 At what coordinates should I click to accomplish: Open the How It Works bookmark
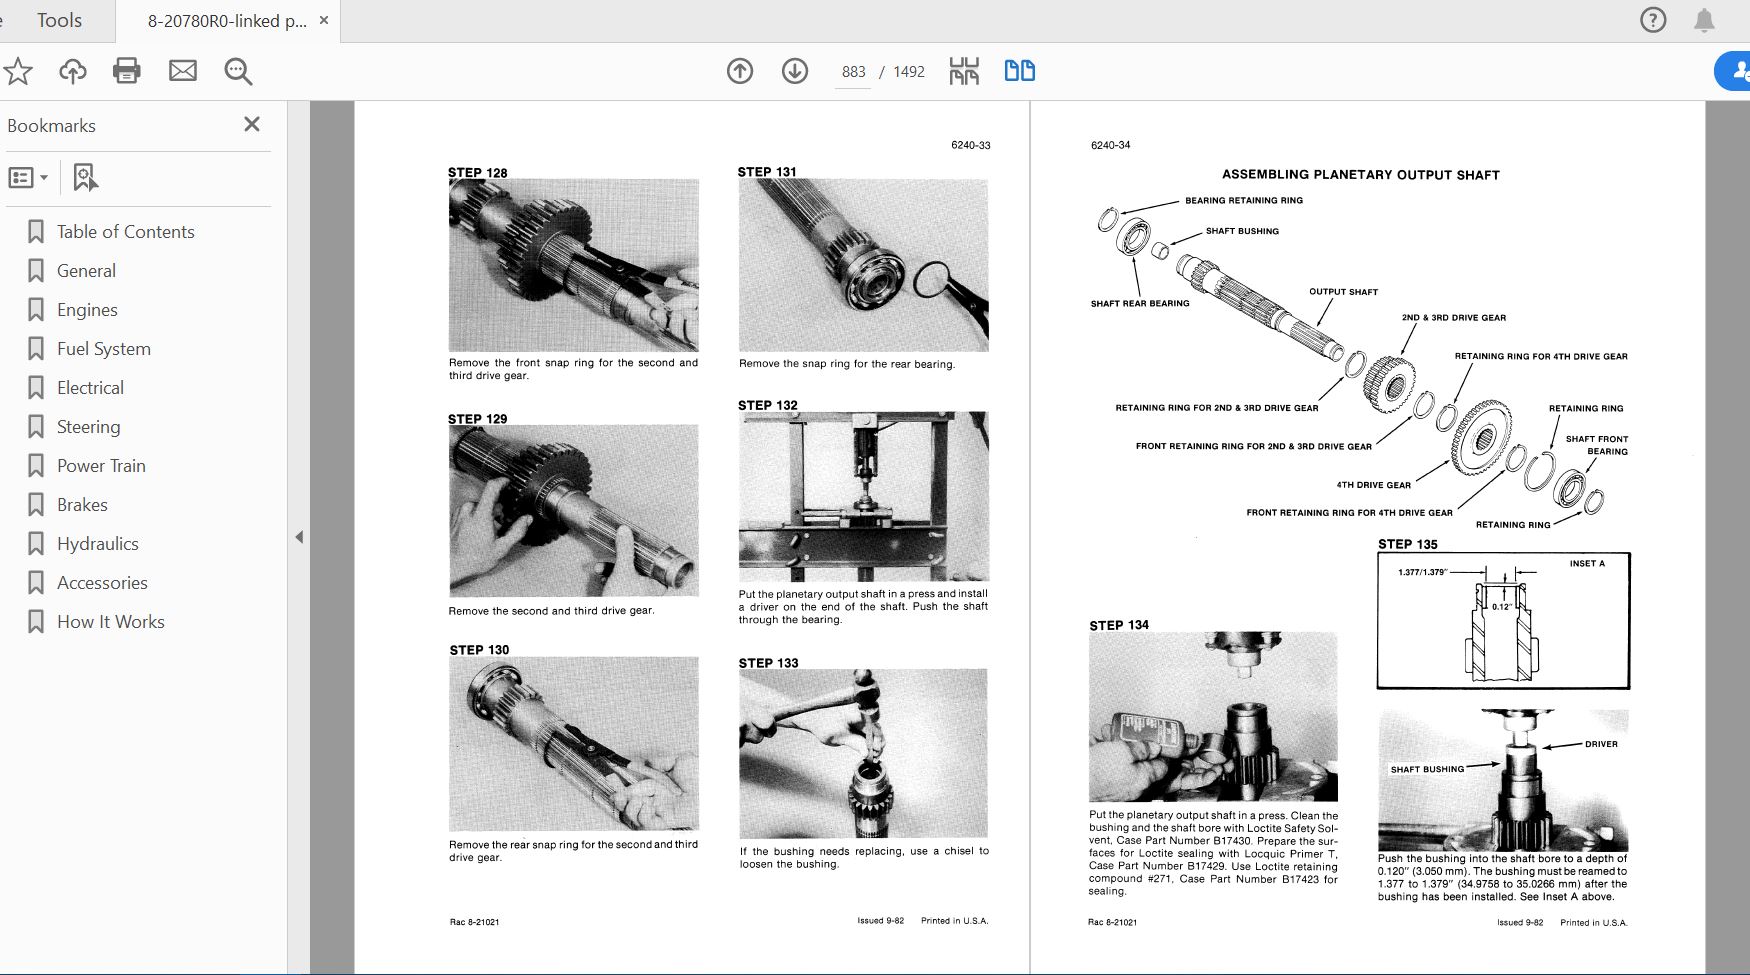click(x=110, y=622)
